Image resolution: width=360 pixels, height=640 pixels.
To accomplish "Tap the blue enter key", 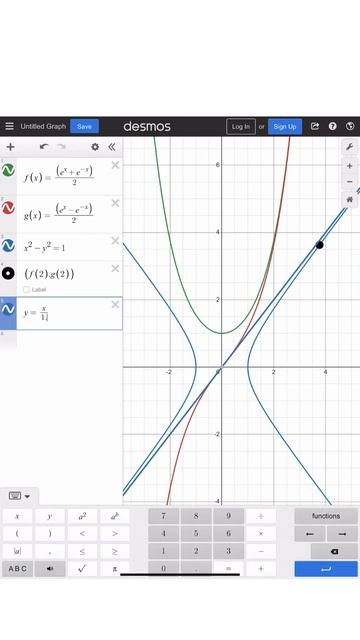I will [326, 569].
